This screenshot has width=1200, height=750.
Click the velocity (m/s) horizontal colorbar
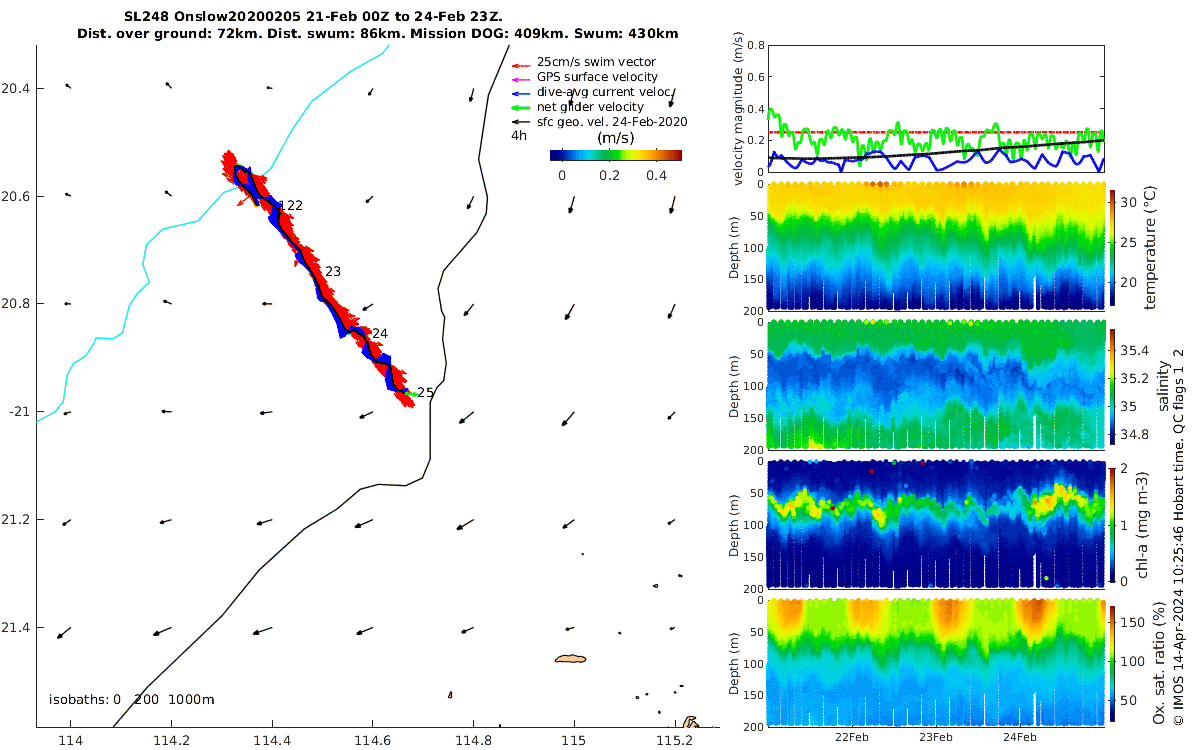tap(616, 155)
